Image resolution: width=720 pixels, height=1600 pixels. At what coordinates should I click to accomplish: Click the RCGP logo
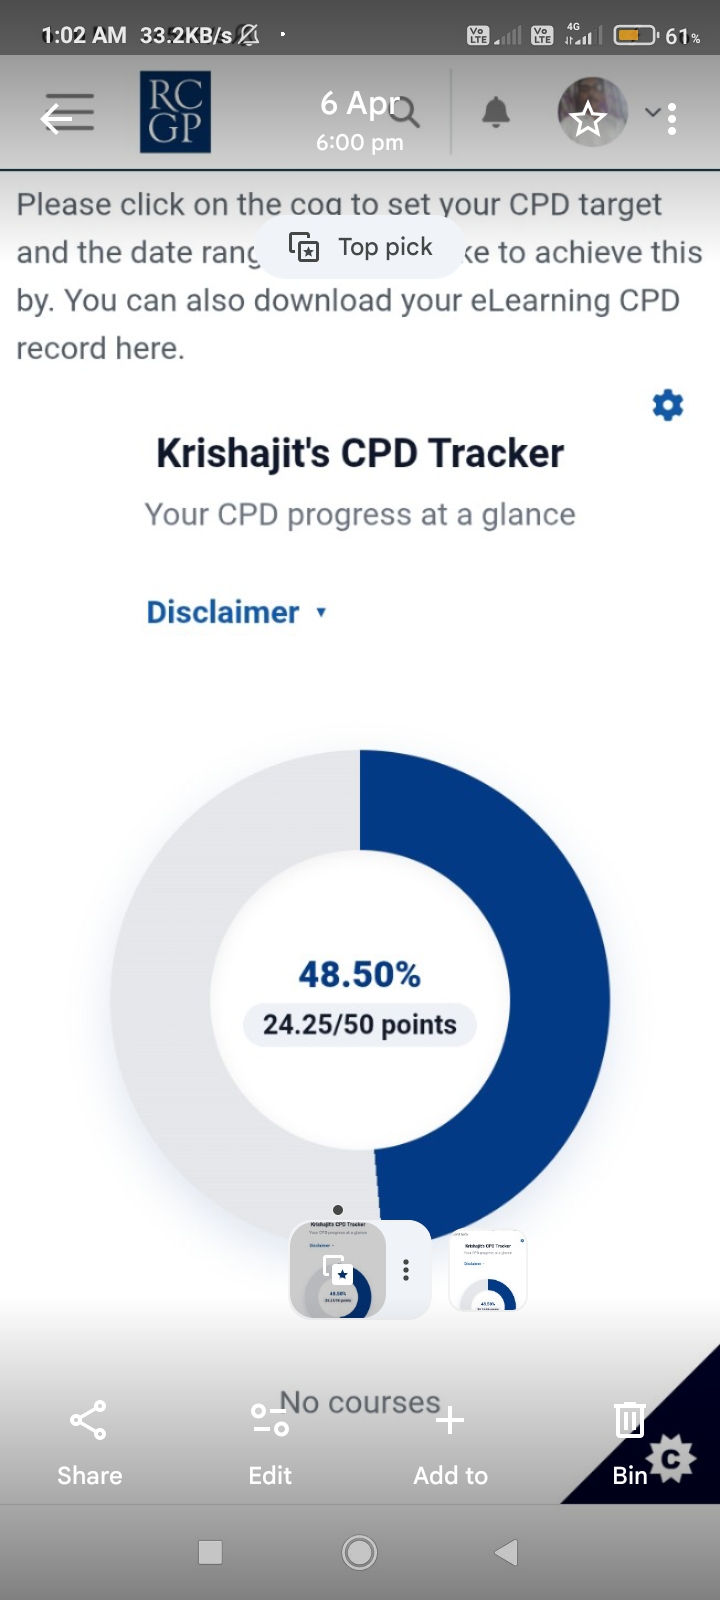click(x=175, y=112)
